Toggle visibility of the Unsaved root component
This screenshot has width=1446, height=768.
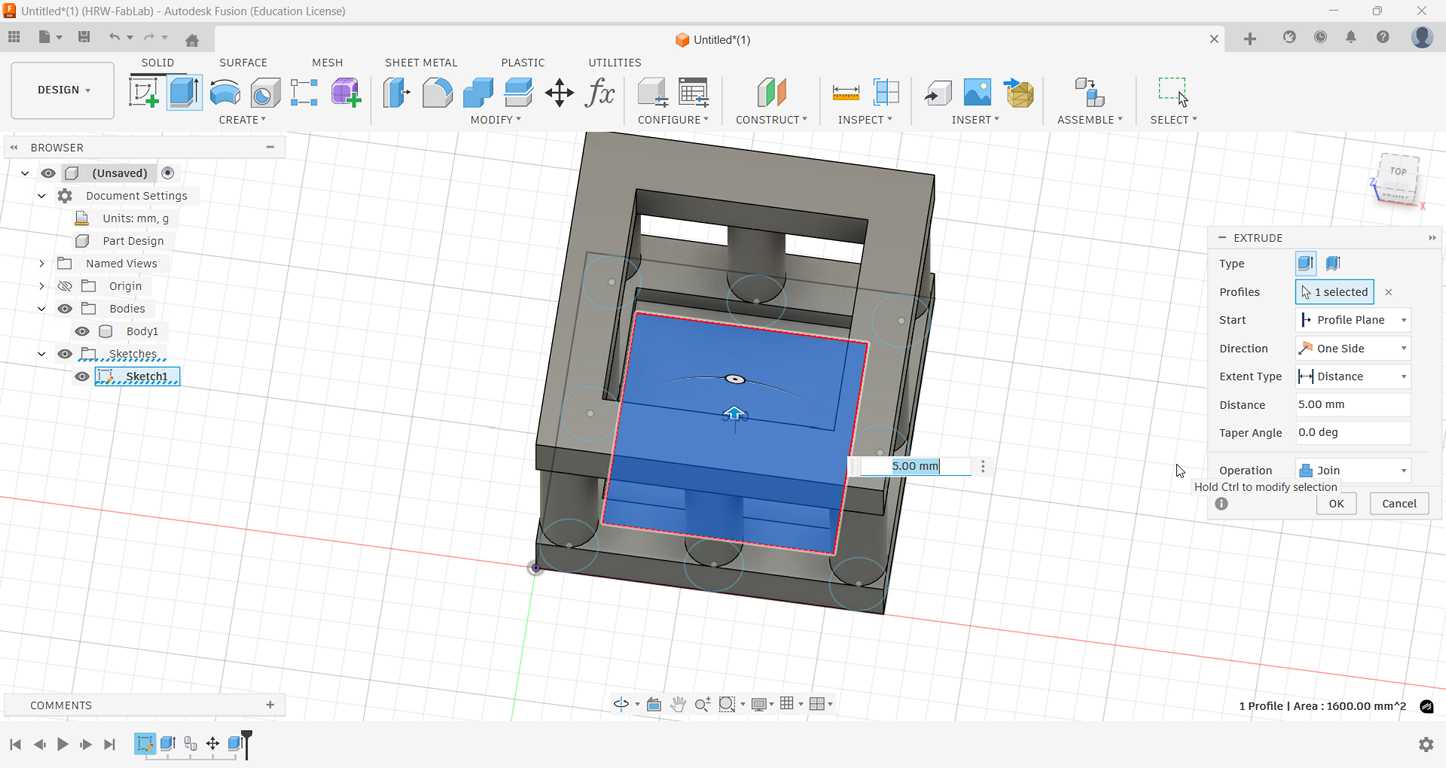point(48,173)
